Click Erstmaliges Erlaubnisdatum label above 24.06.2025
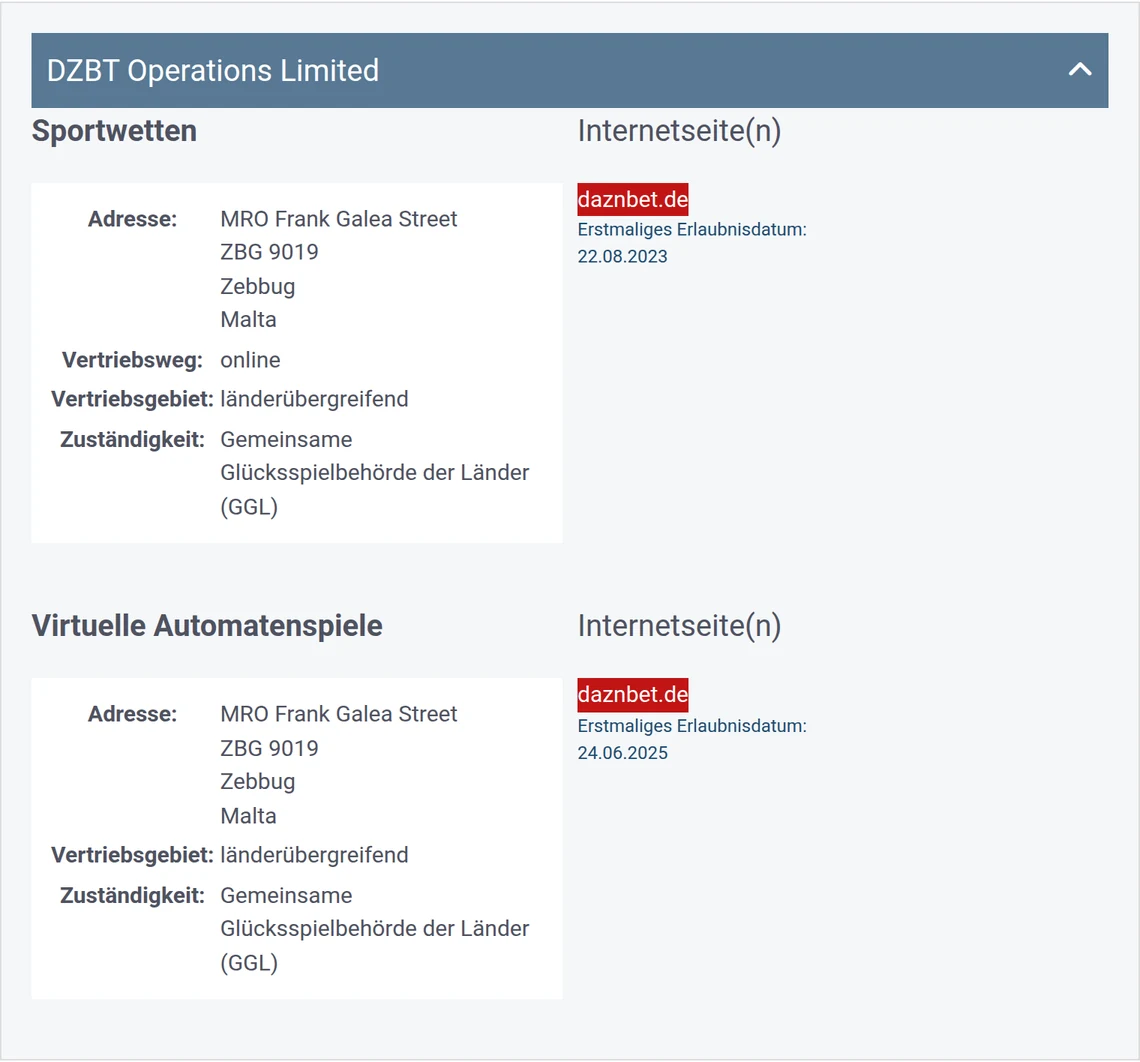The image size is (1140, 1062). 691,726
